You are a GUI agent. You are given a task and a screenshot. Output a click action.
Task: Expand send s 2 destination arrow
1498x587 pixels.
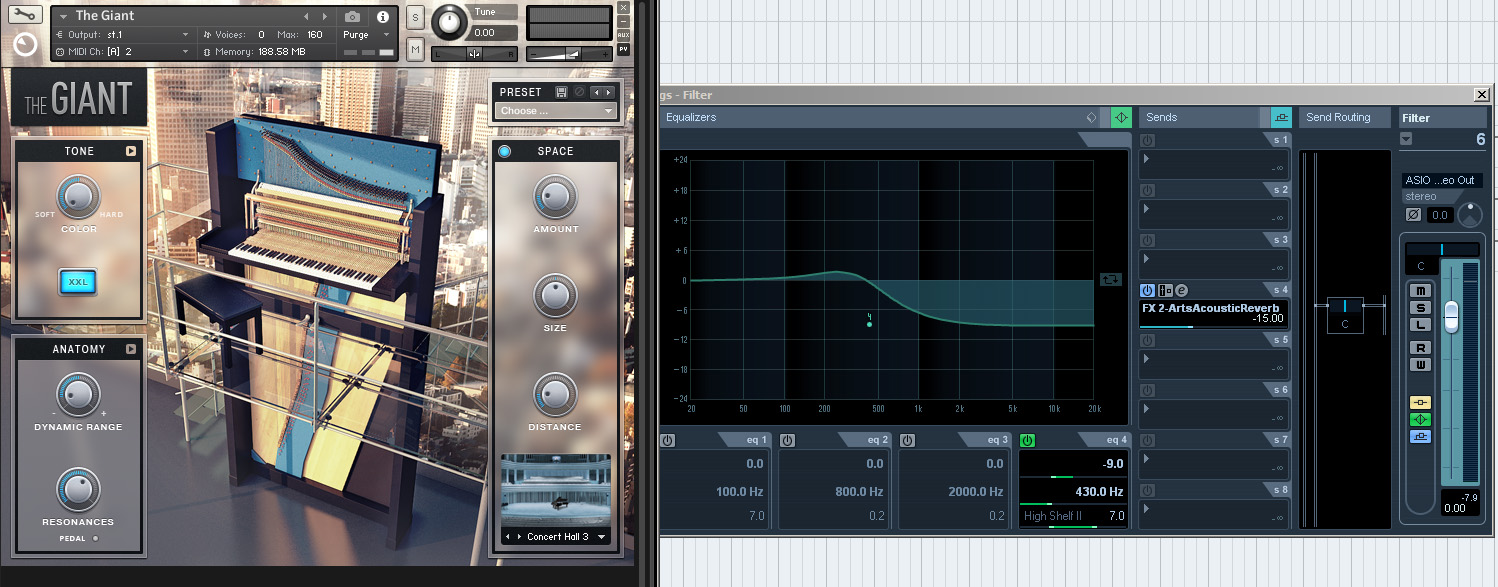[x=1146, y=208]
